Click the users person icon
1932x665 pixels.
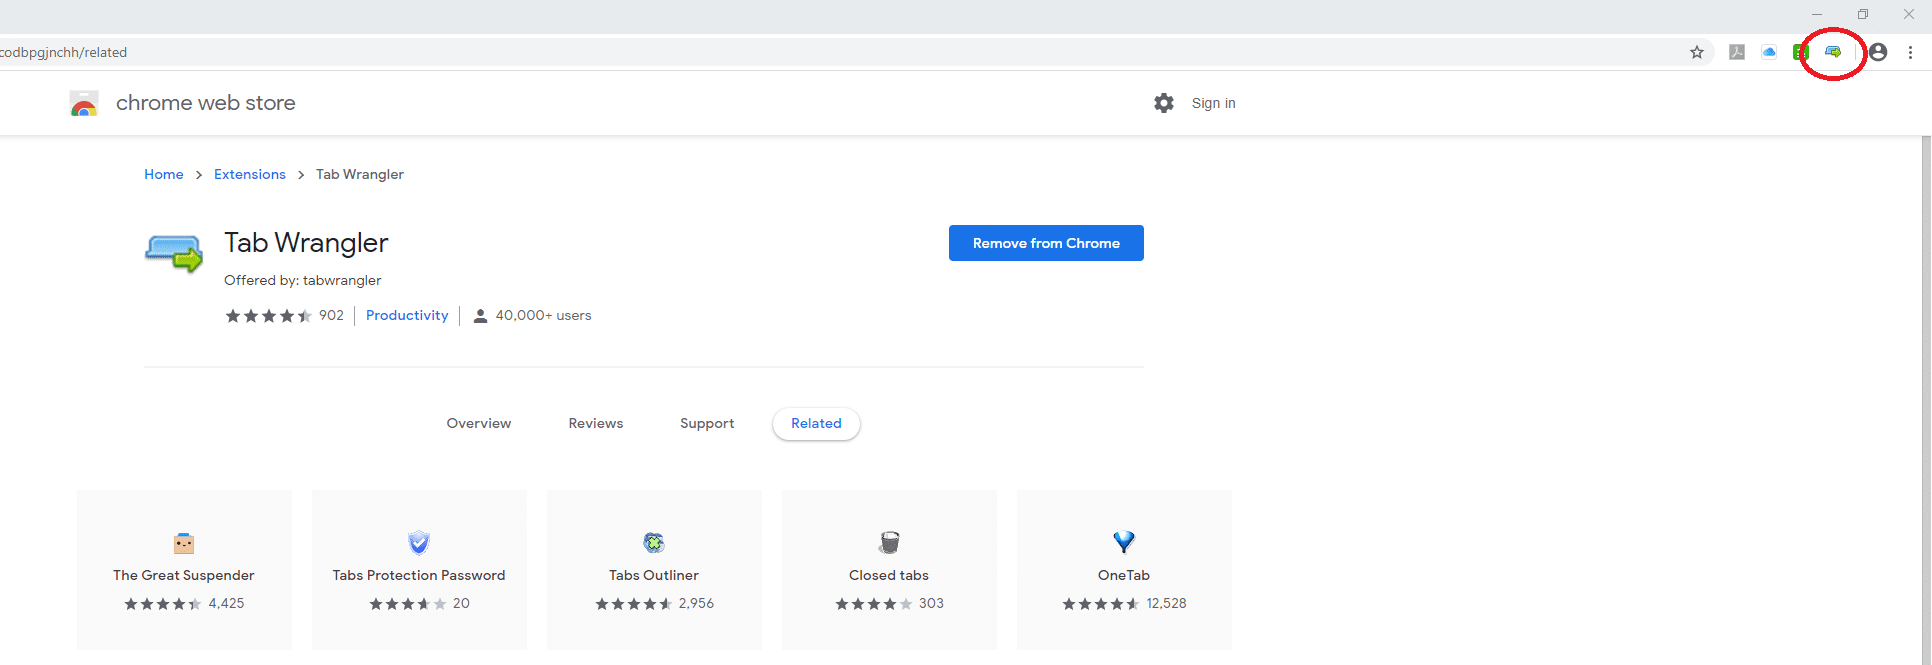click(x=480, y=316)
